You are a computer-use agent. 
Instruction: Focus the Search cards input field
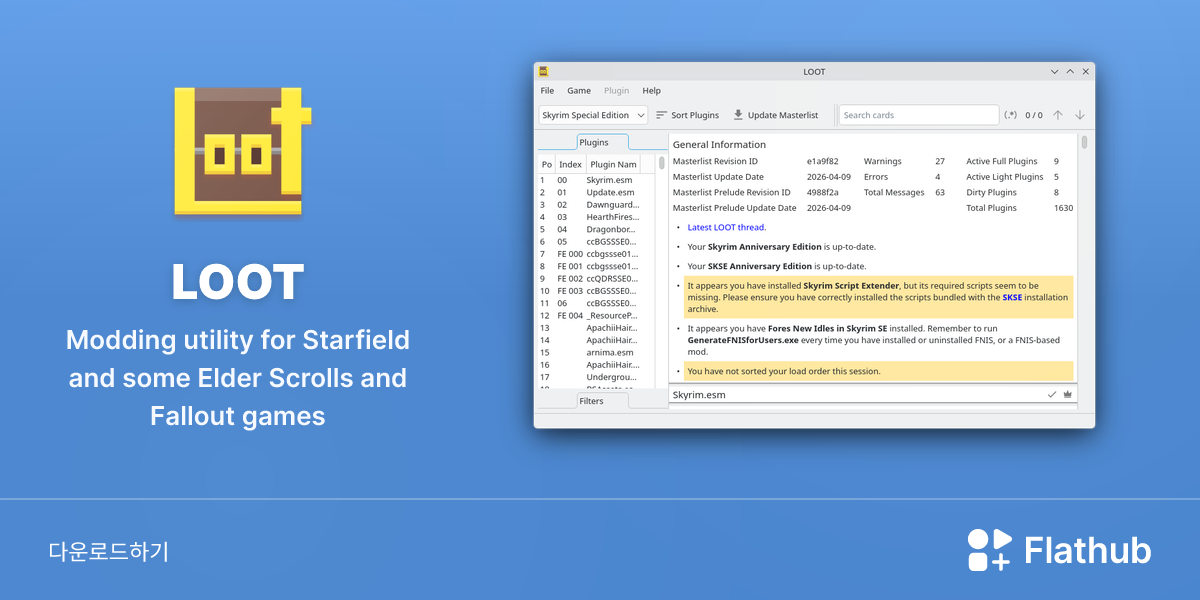[918, 115]
